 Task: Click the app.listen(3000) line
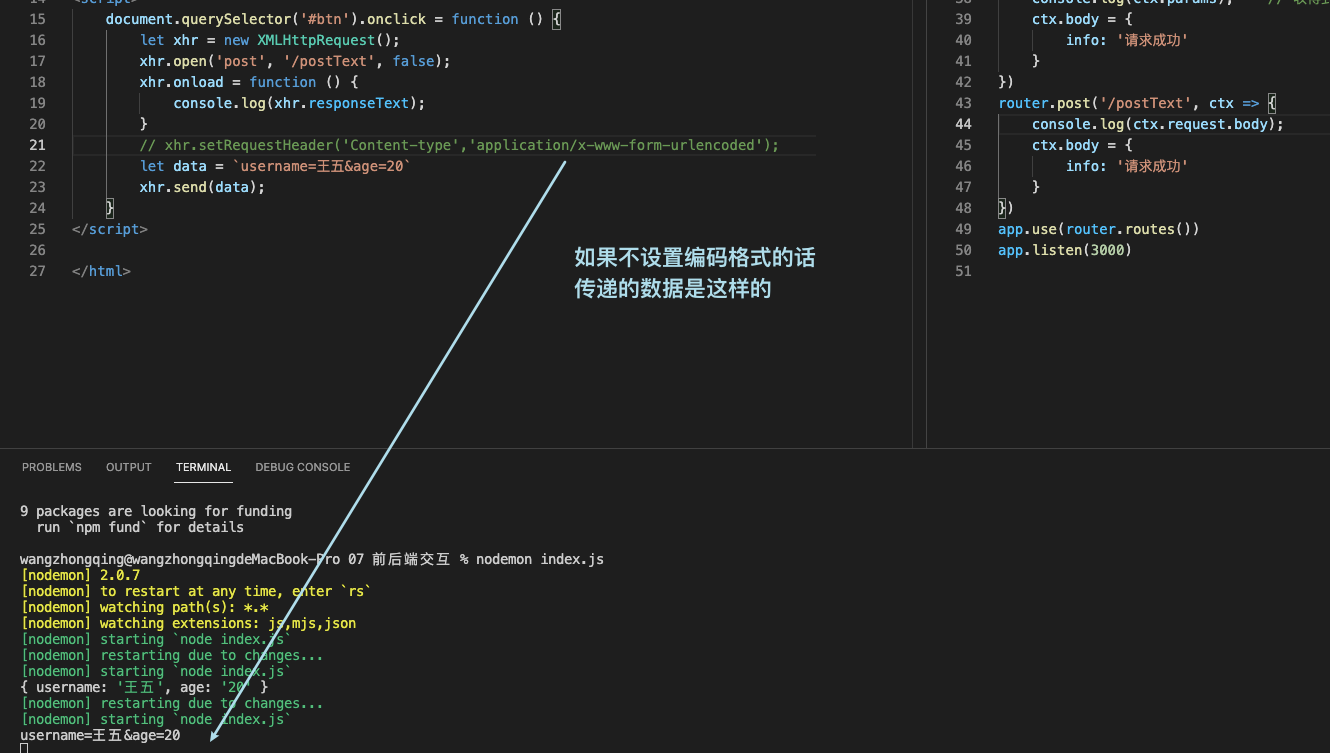click(x=1065, y=250)
